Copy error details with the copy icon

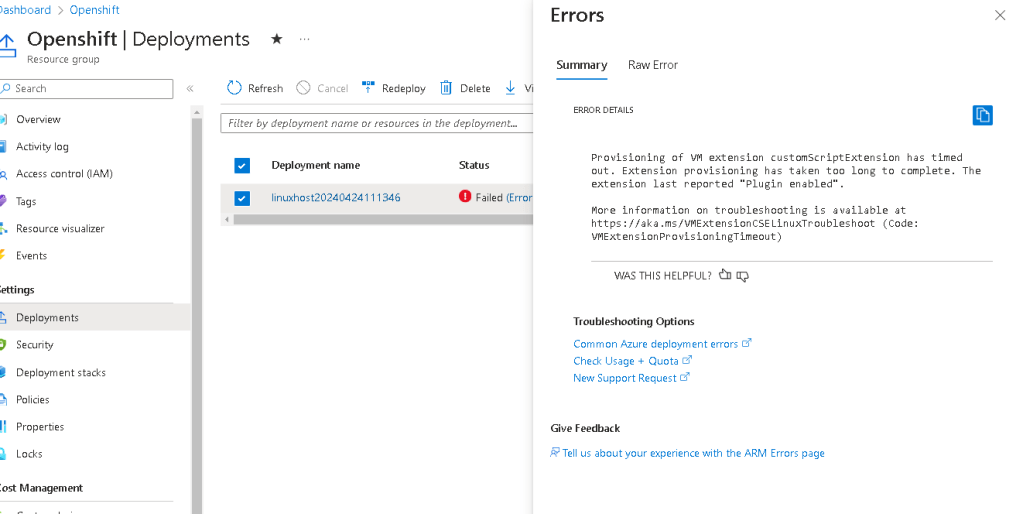(x=983, y=115)
